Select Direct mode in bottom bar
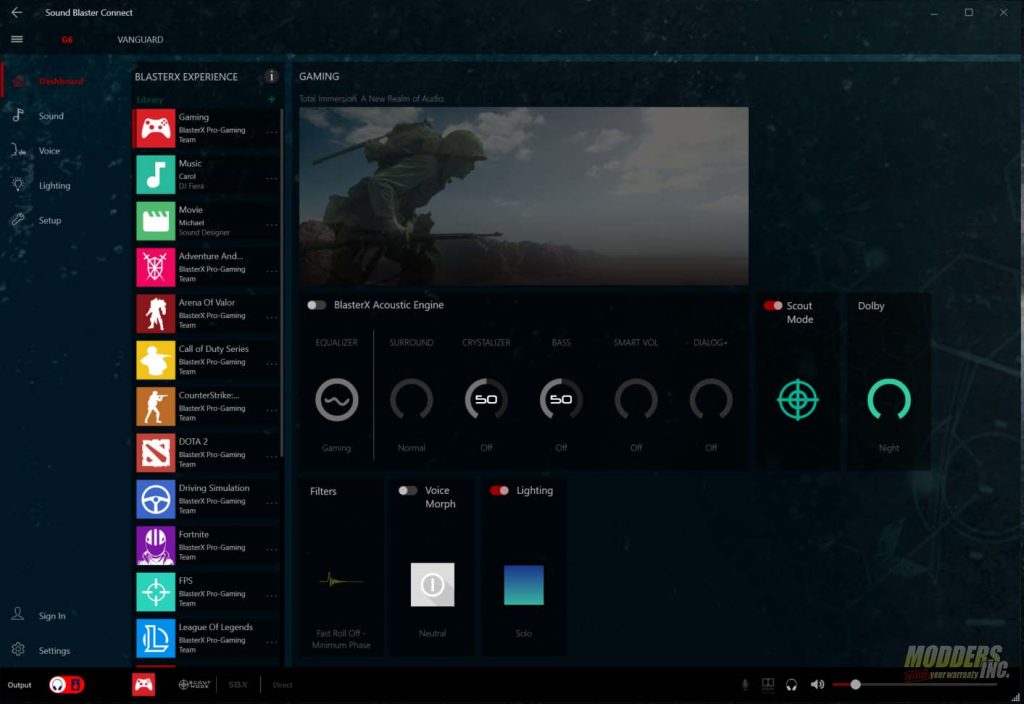 (x=282, y=685)
